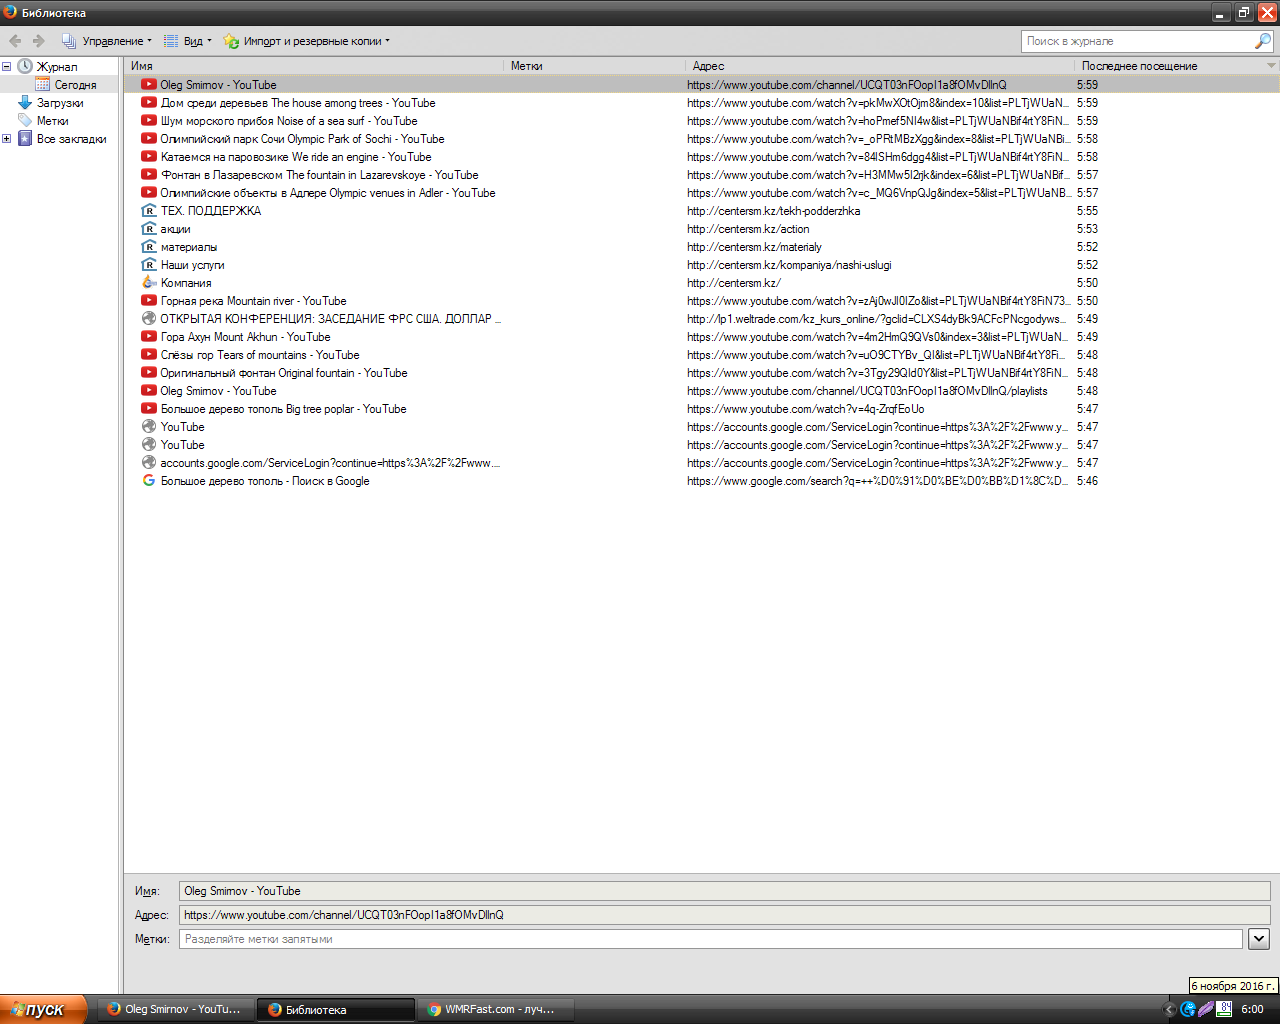Viewport: 1280px width, 1024px height.
Task: Click the 5:55 last visit time
Action: [x=1087, y=211]
